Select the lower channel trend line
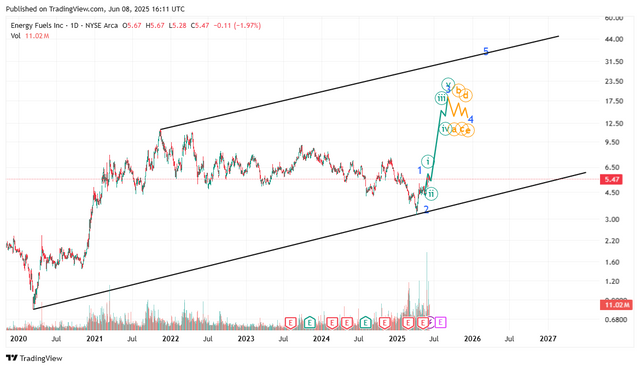This screenshot has width=640, height=369. (x=309, y=241)
